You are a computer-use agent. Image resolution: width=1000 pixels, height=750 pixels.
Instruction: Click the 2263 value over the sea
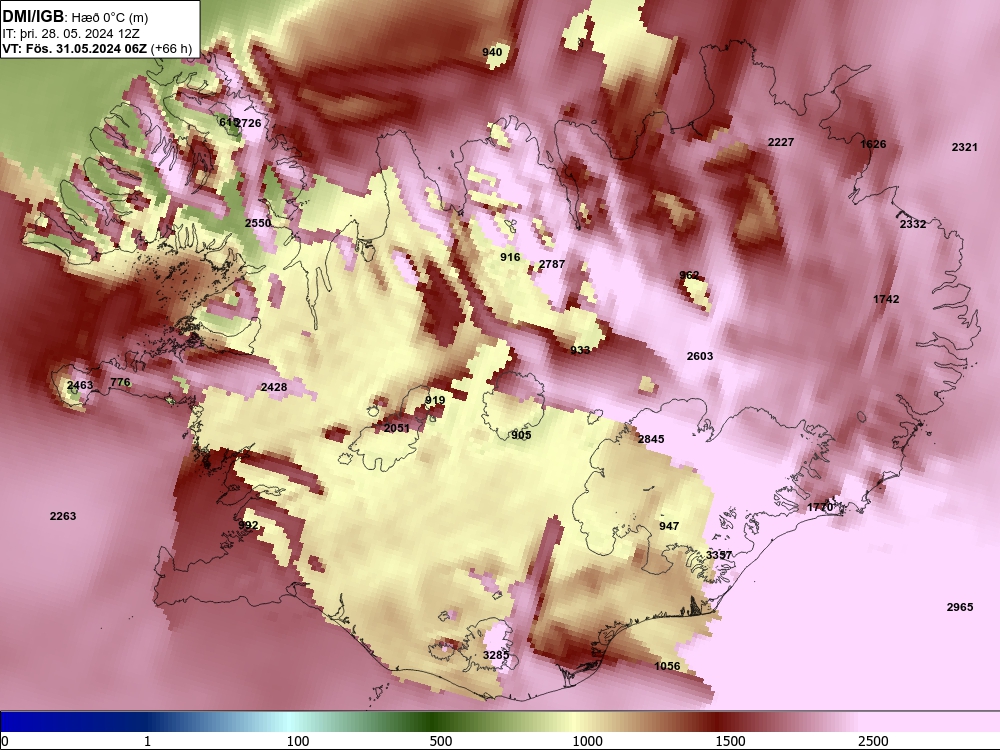[x=62, y=517]
